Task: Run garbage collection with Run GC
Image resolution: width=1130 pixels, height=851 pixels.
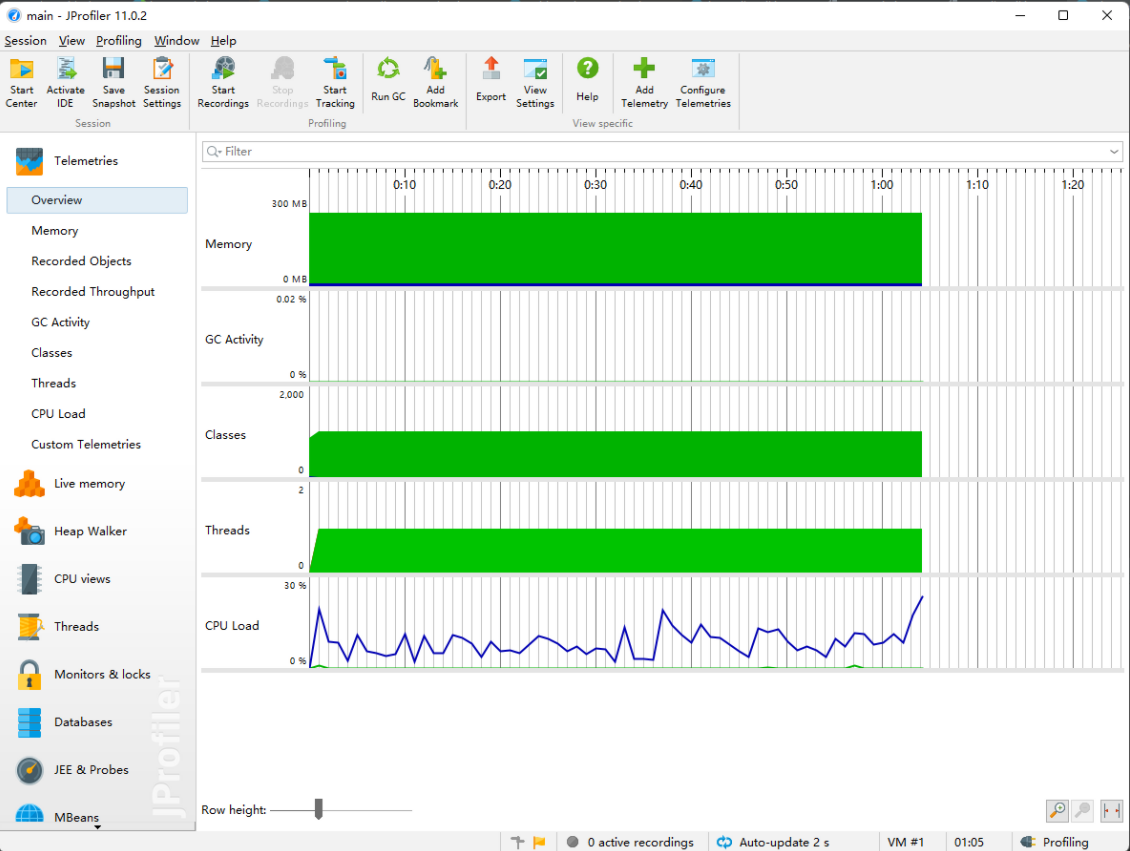Action: point(388,80)
